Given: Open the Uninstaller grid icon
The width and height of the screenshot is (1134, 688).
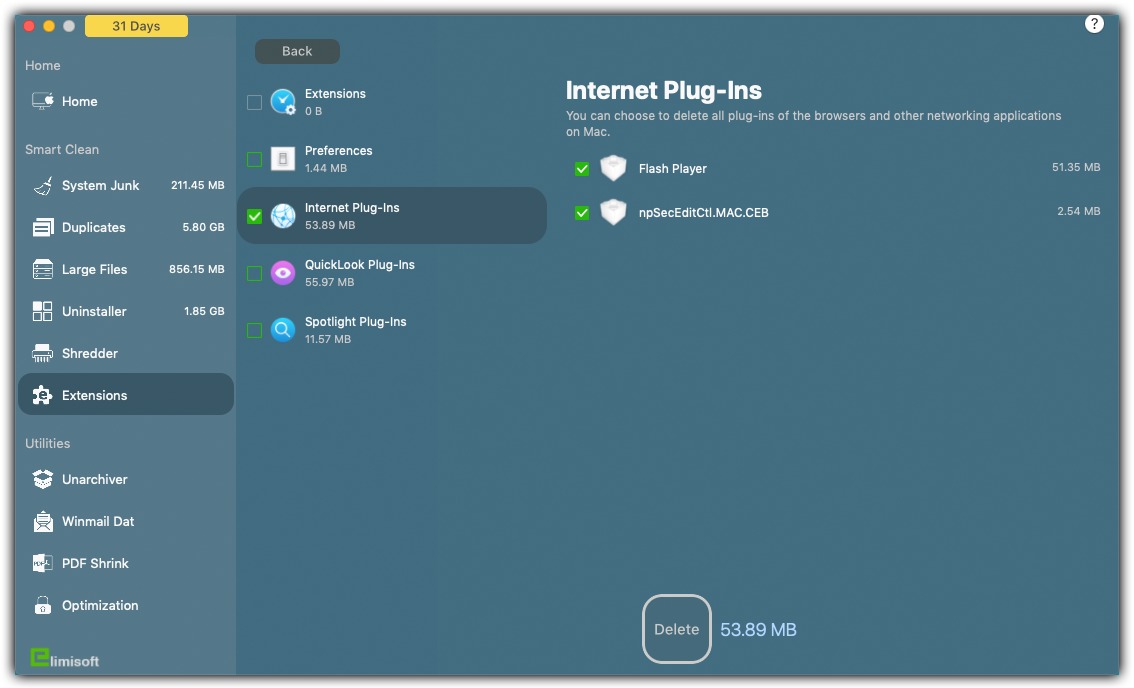Looking at the screenshot, I should tap(43, 312).
